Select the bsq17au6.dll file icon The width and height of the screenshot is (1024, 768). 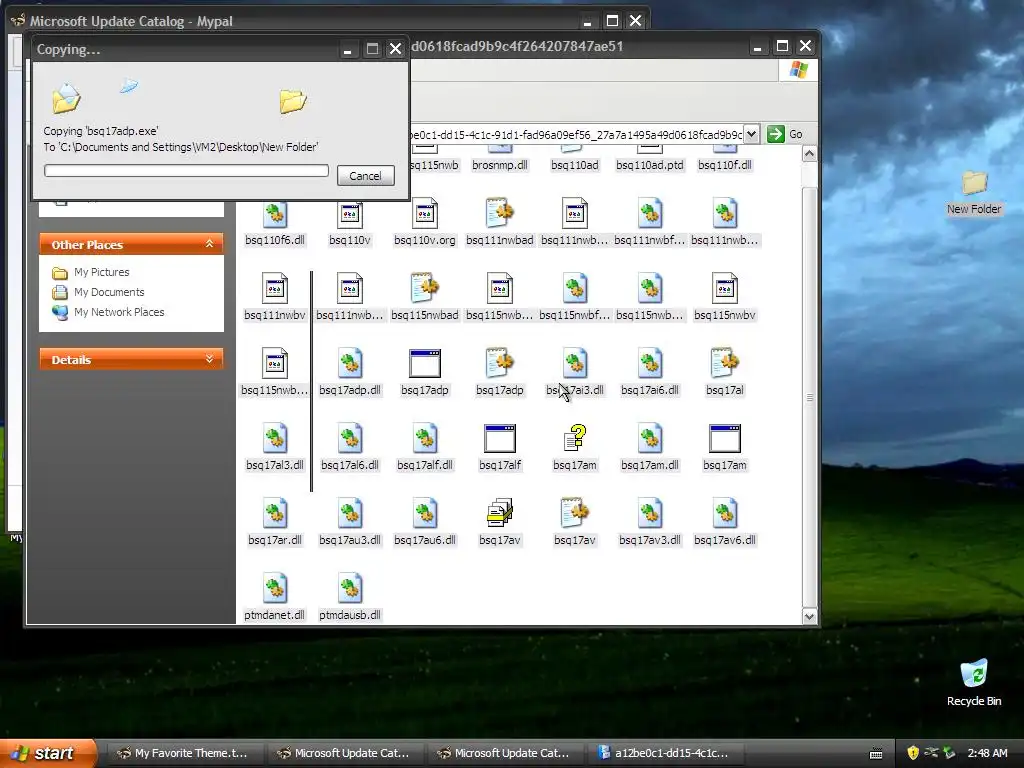pyautogui.click(x=424, y=514)
